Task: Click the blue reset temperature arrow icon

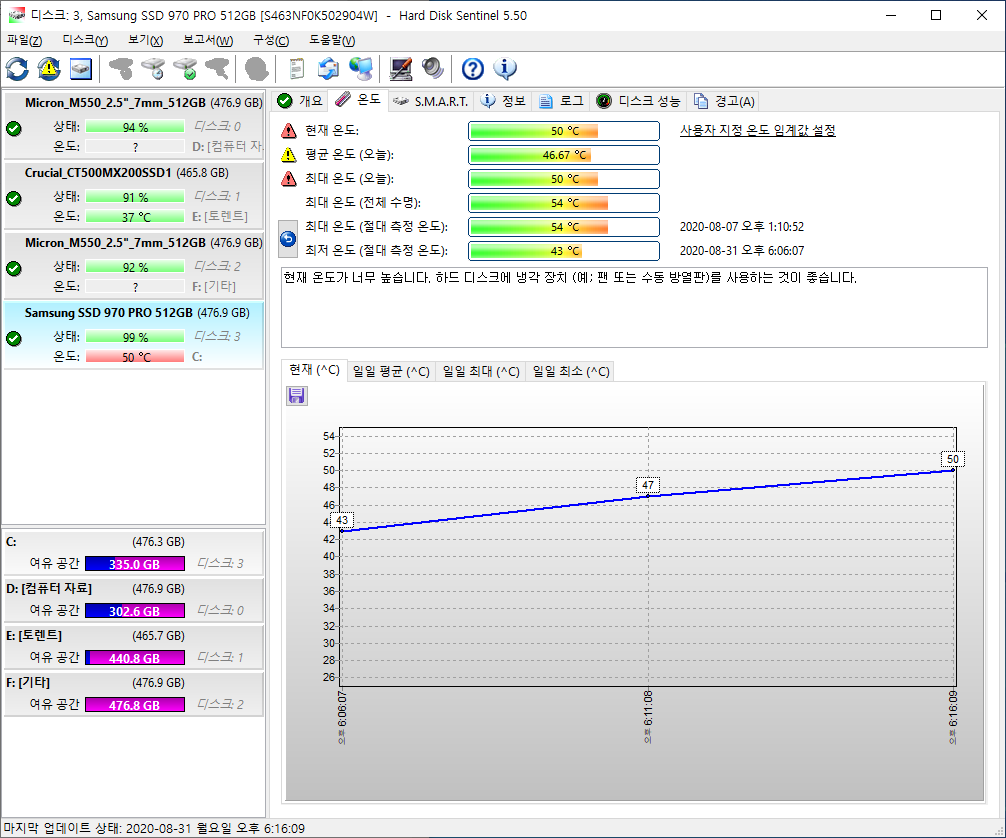Action: 288,239
